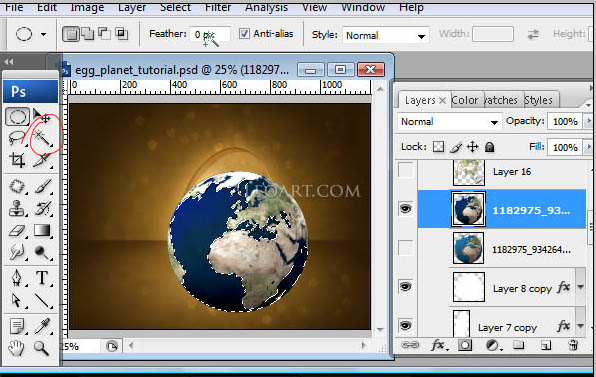The height and width of the screenshot is (377, 596).
Task: Click the Layer 16 thumbnail
Action: click(469, 172)
